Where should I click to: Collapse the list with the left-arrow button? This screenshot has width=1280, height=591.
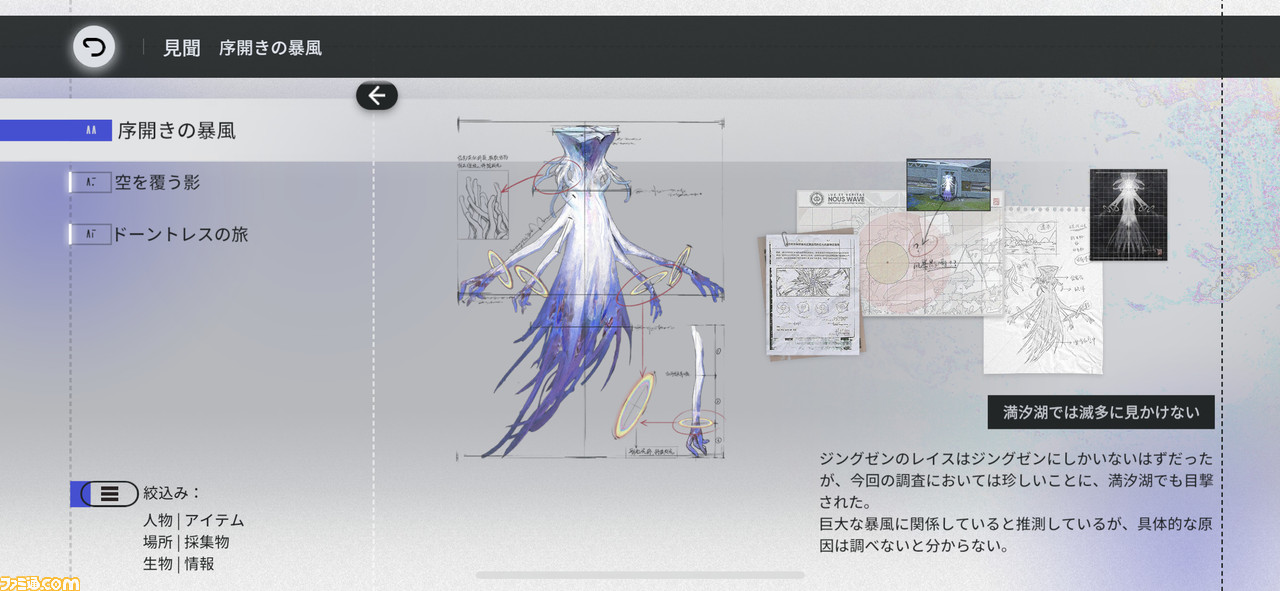tap(377, 95)
